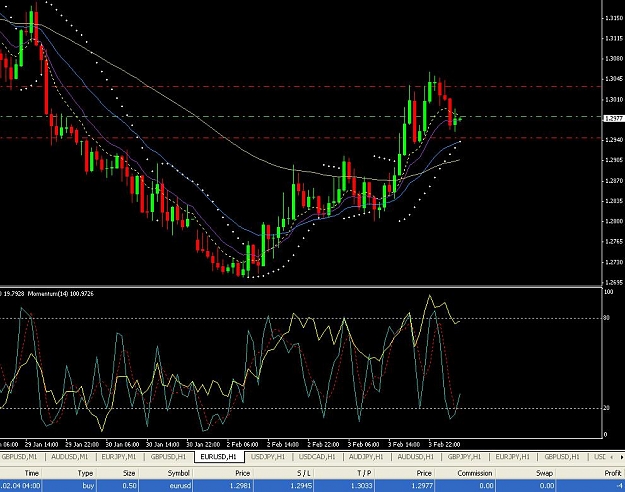Click the 1.2695 price axis label
The image size is (625, 492).
614,282
